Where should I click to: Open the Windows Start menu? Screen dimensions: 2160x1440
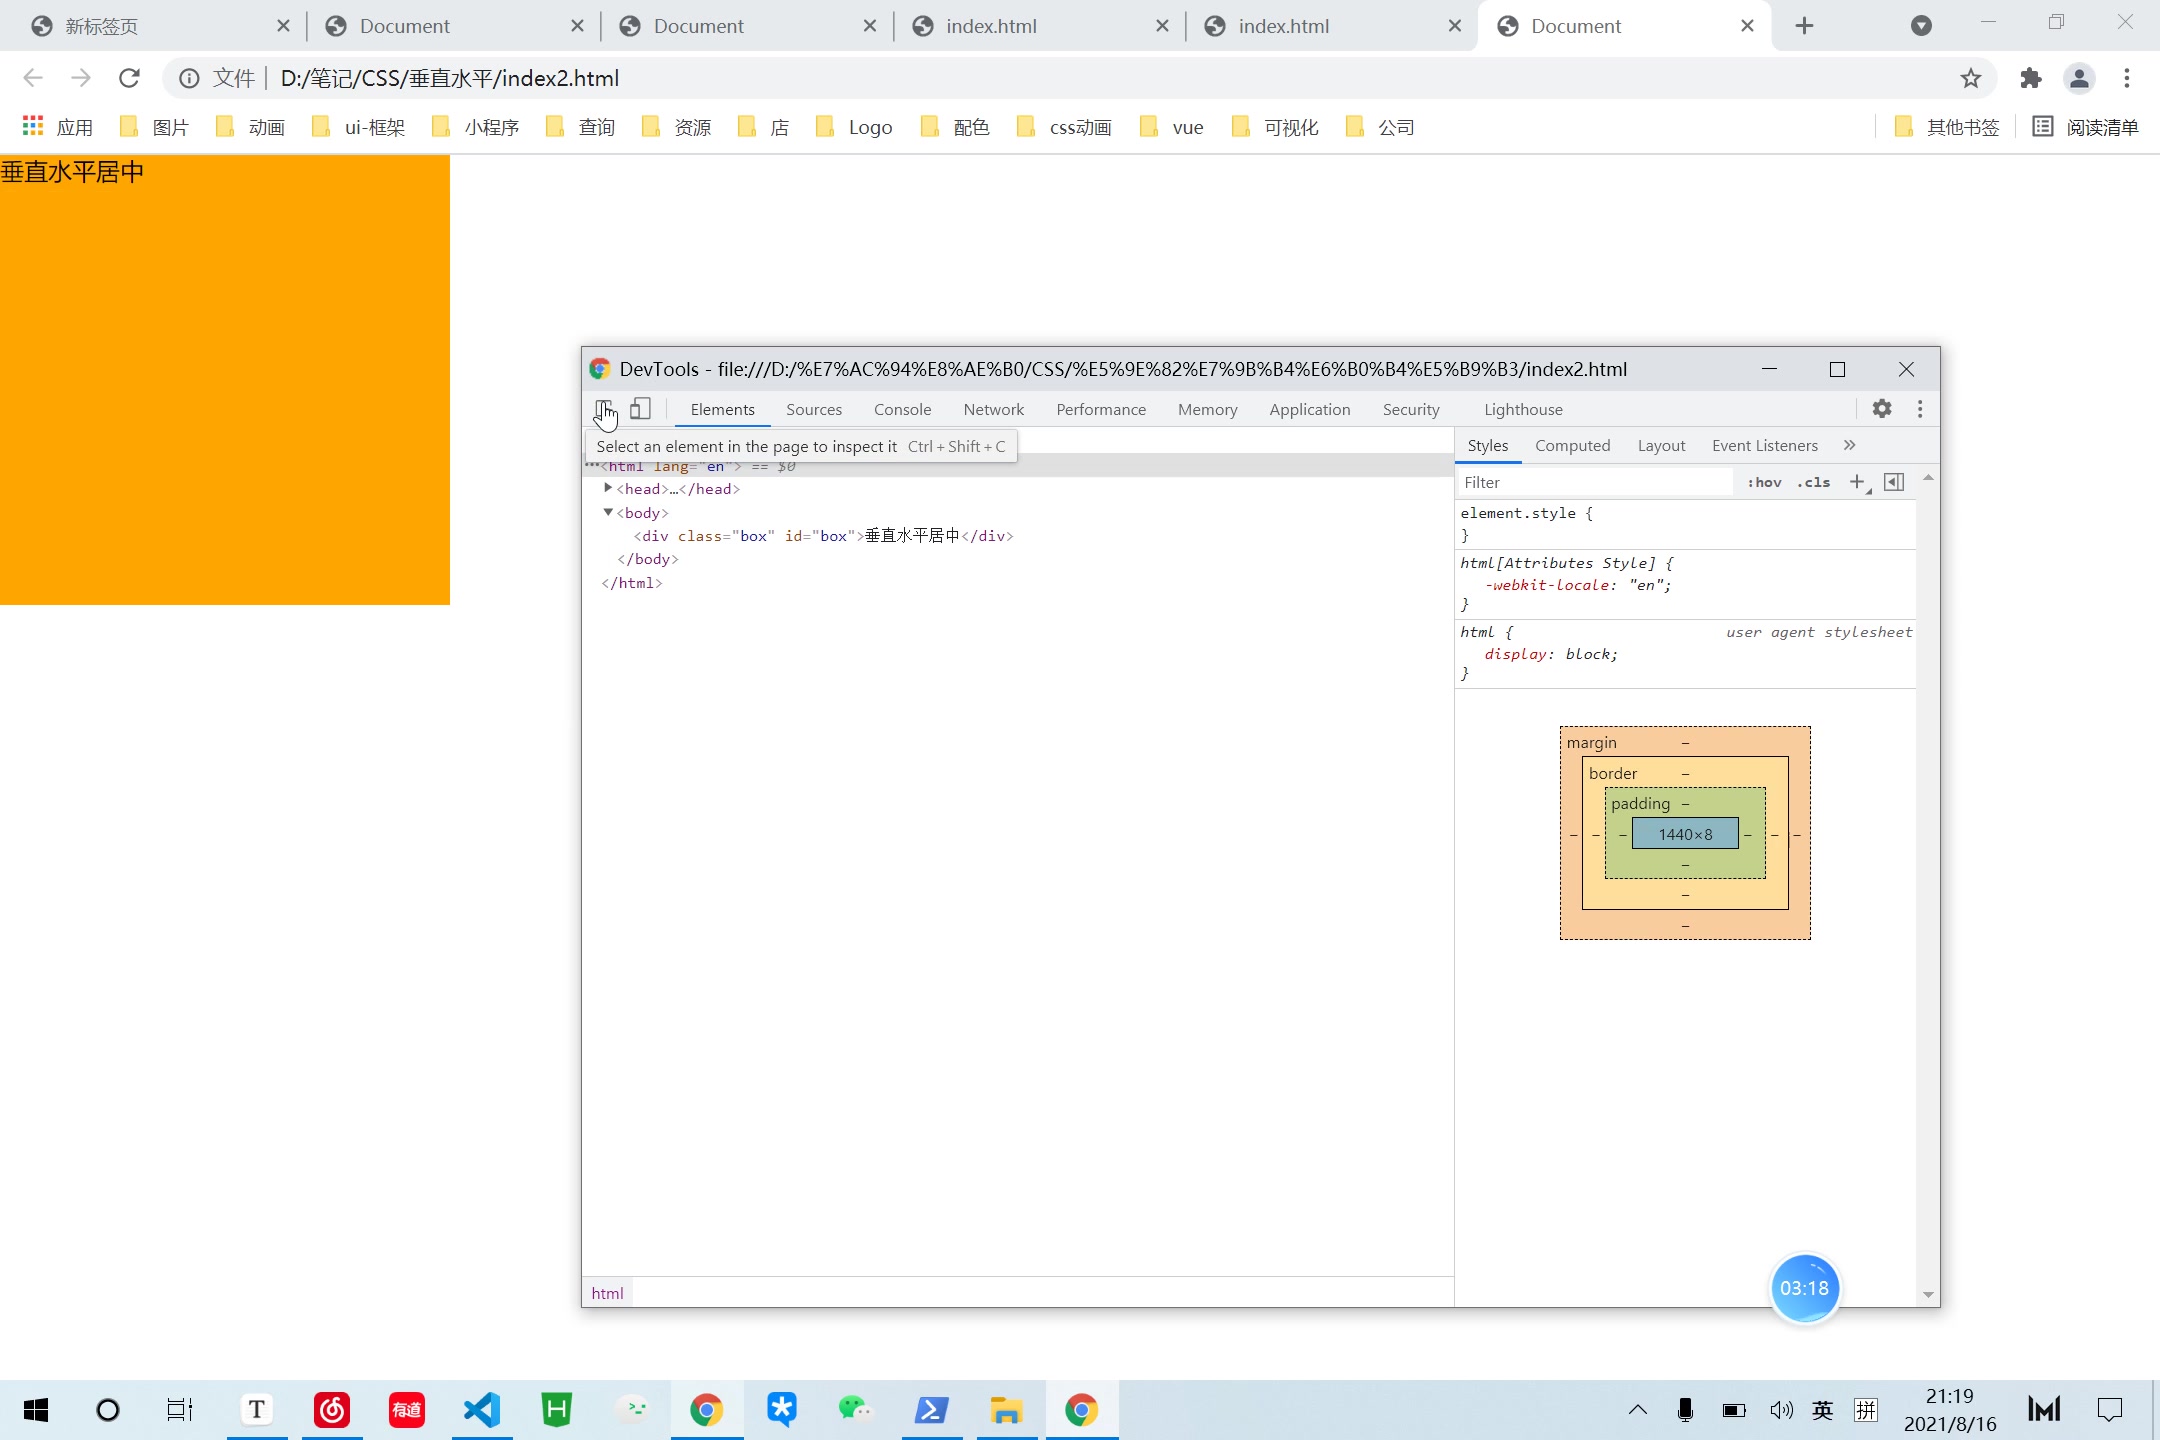click(36, 1410)
